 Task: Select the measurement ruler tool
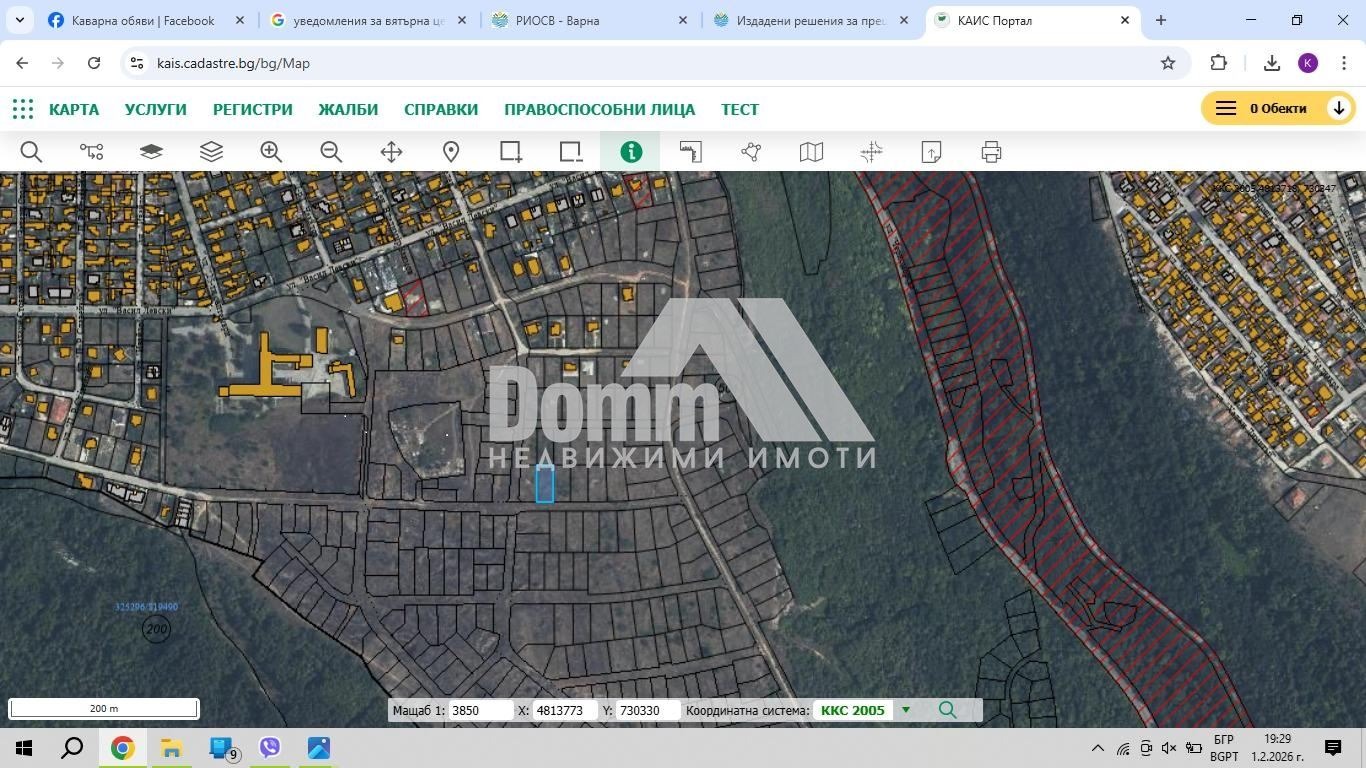[x=691, y=151]
